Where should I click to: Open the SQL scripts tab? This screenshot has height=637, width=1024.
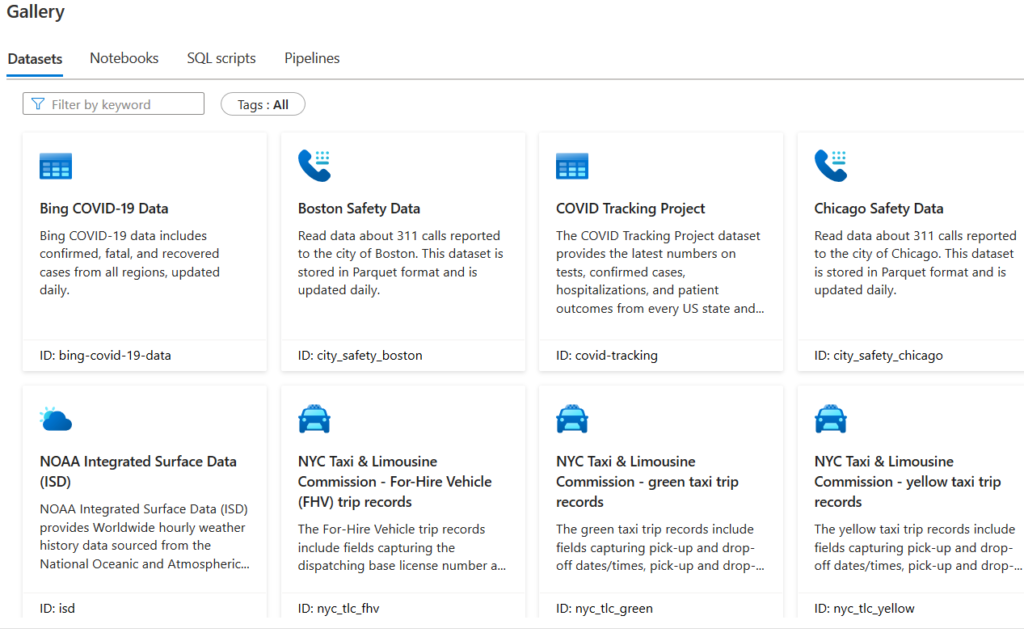pyautogui.click(x=221, y=58)
